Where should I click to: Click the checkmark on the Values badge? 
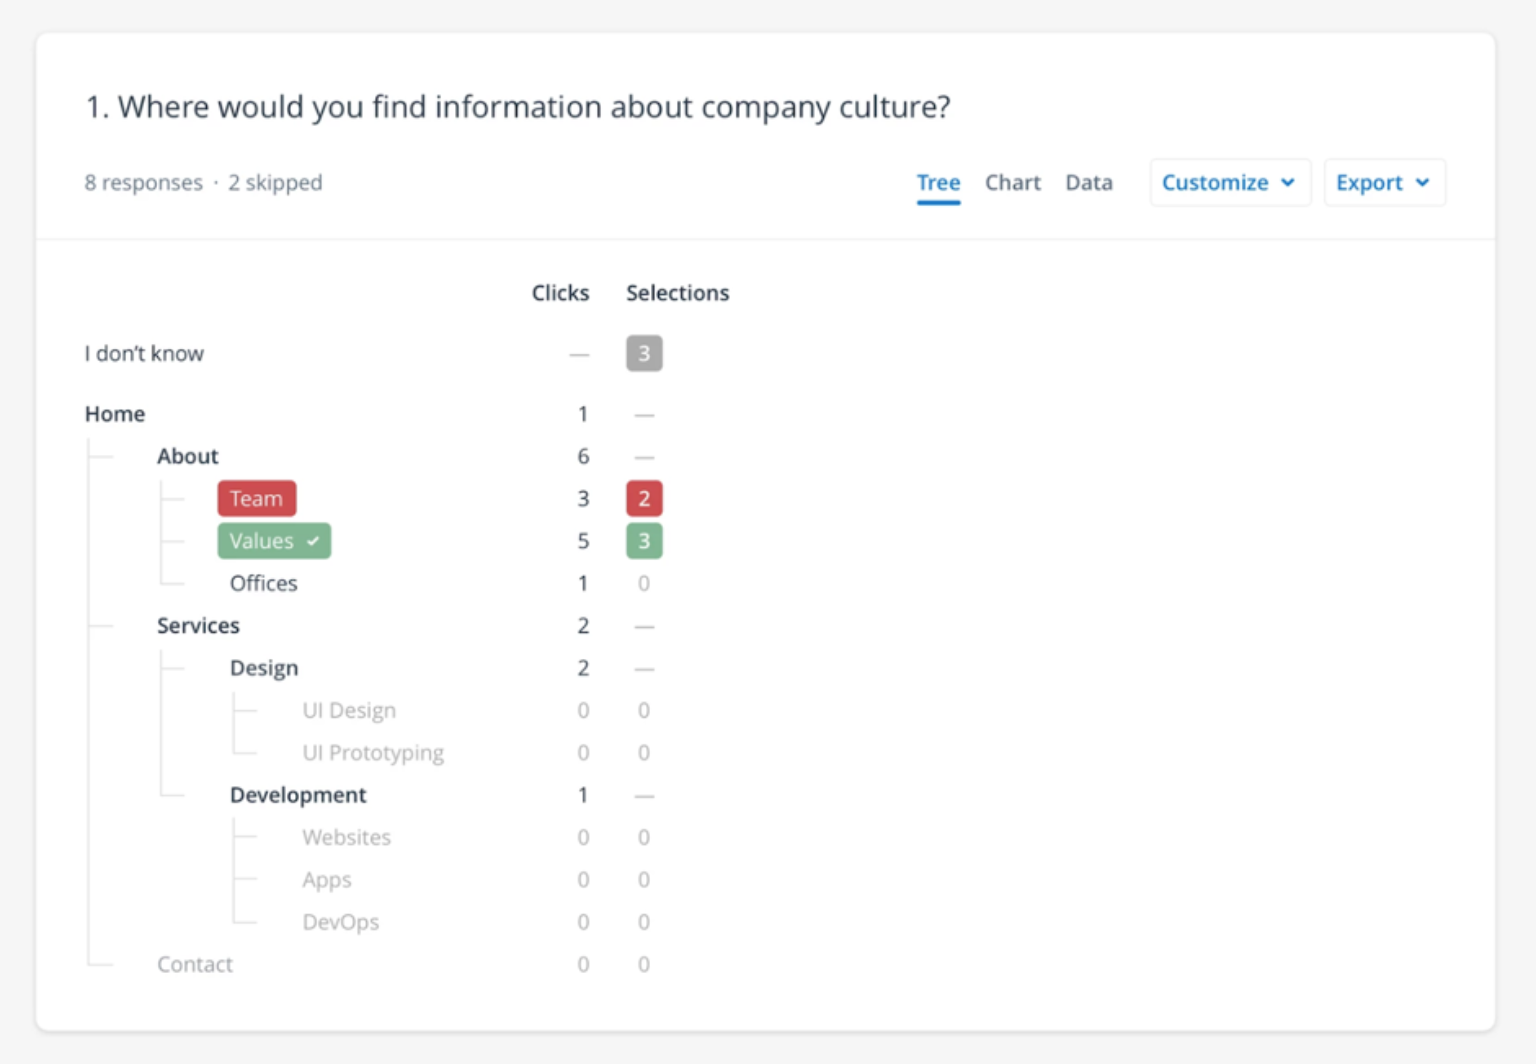click(x=311, y=540)
